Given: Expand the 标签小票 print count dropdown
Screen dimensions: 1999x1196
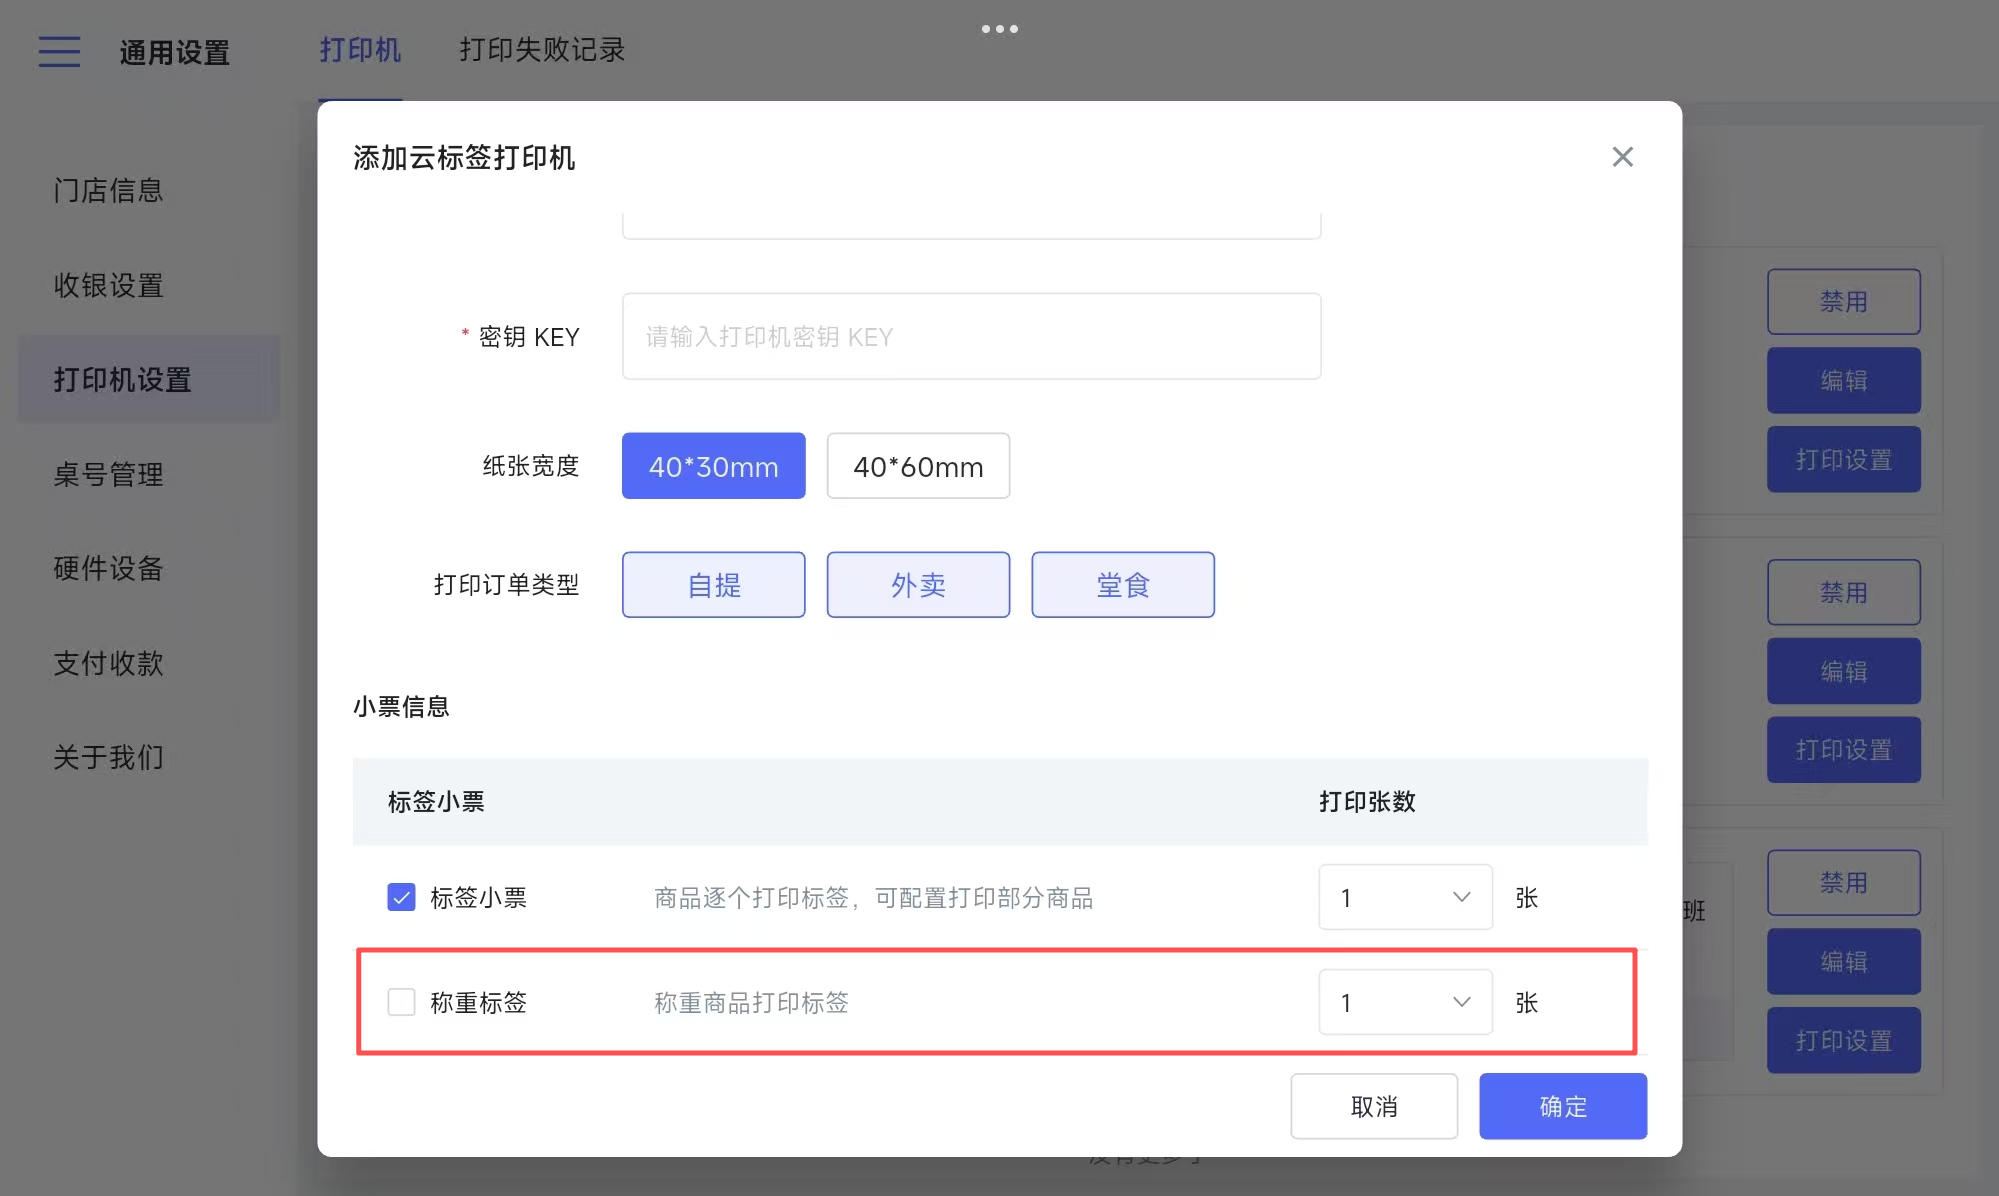Looking at the screenshot, I should click(x=1404, y=897).
